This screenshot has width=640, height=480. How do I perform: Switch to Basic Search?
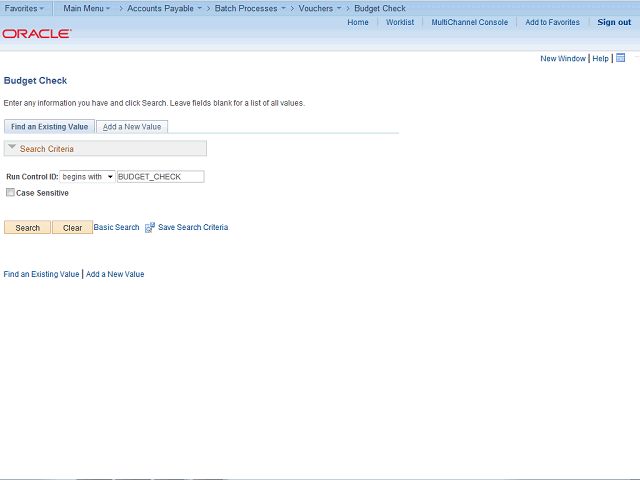116,227
